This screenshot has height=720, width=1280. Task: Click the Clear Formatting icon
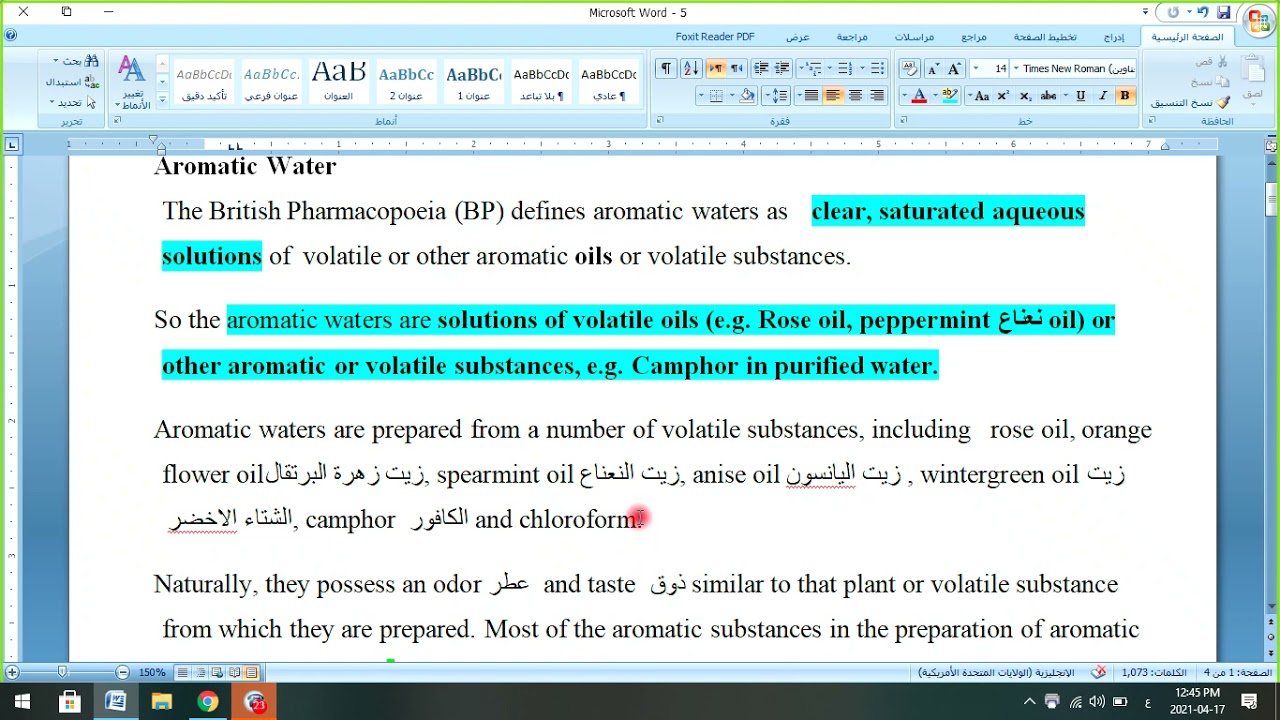910,68
